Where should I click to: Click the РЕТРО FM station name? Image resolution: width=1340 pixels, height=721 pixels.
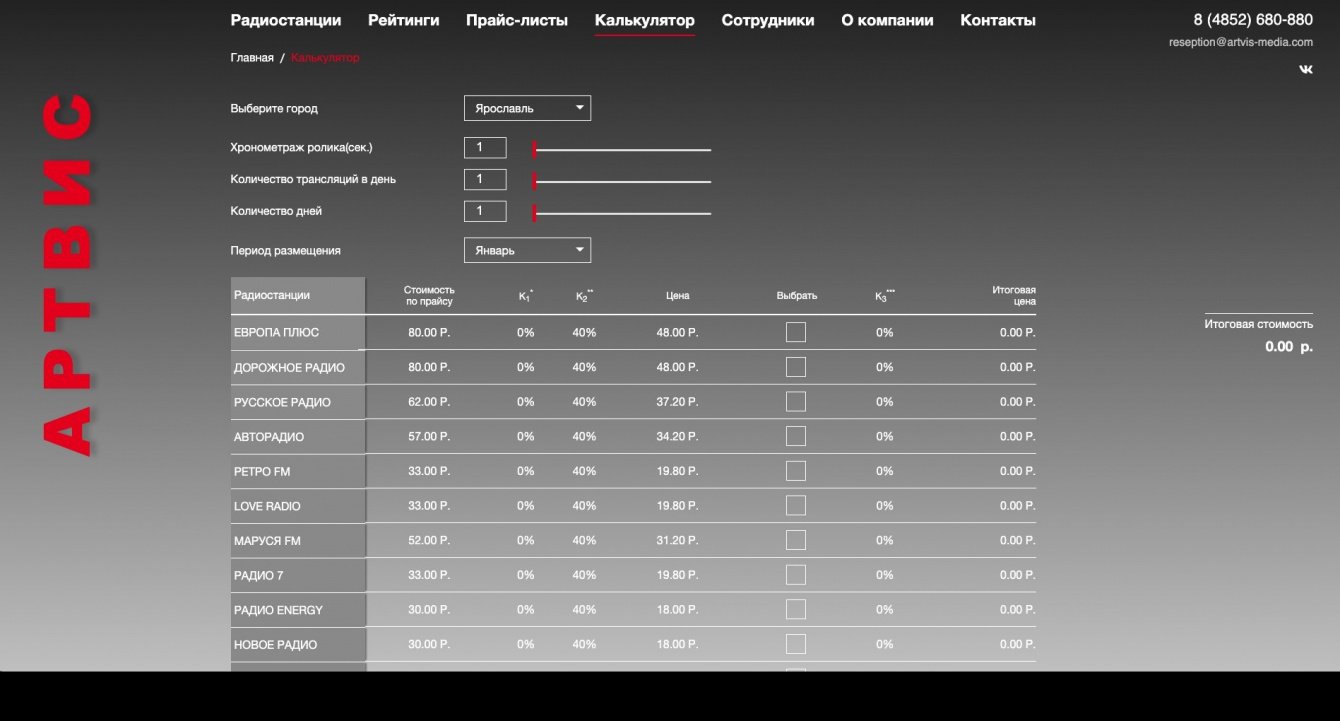point(262,471)
